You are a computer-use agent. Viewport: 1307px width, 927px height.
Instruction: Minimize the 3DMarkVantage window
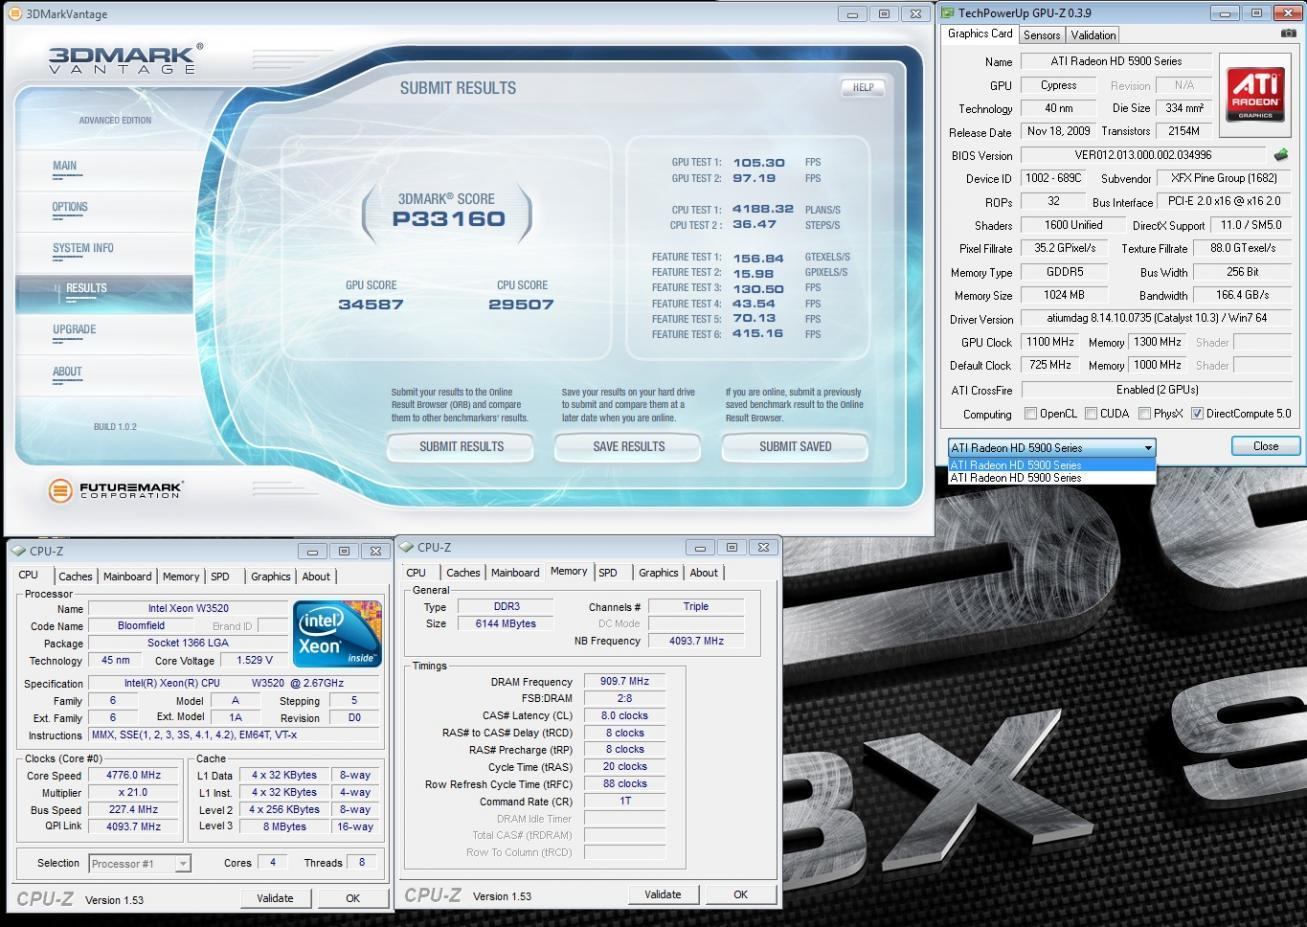tap(852, 14)
